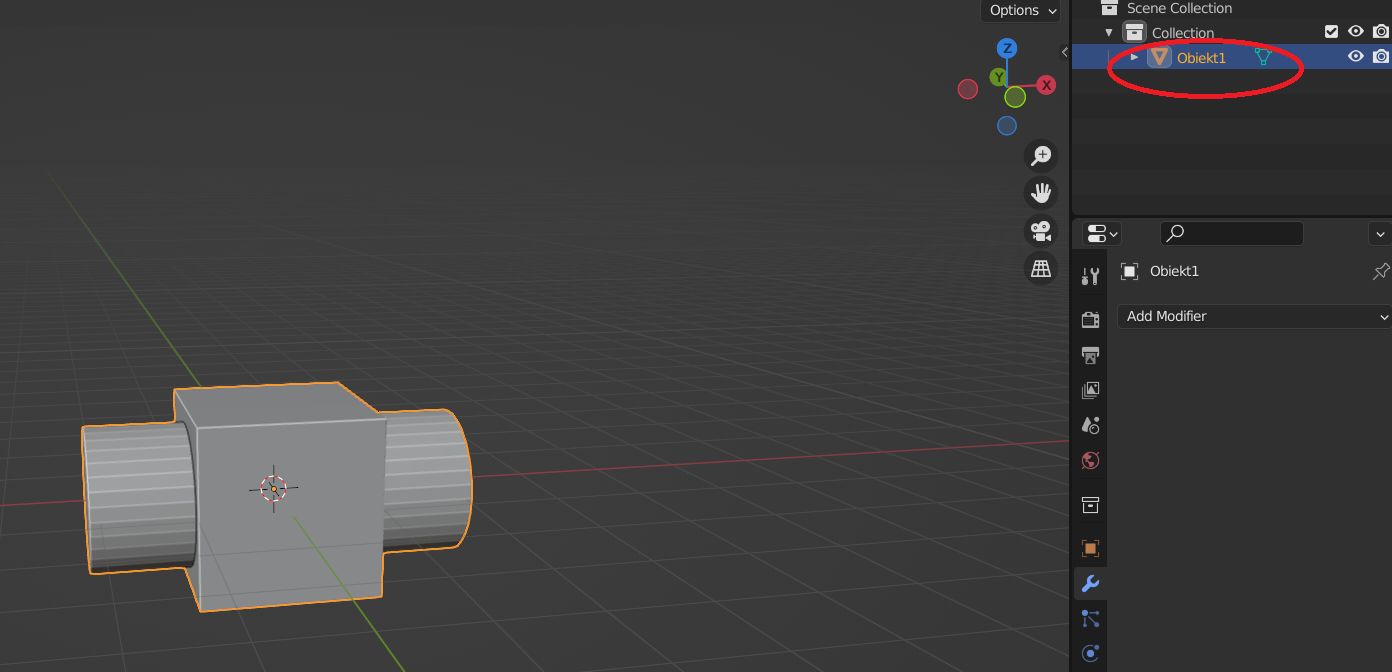
Task: Open the Add Modifier dropdown
Action: coord(1254,316)
